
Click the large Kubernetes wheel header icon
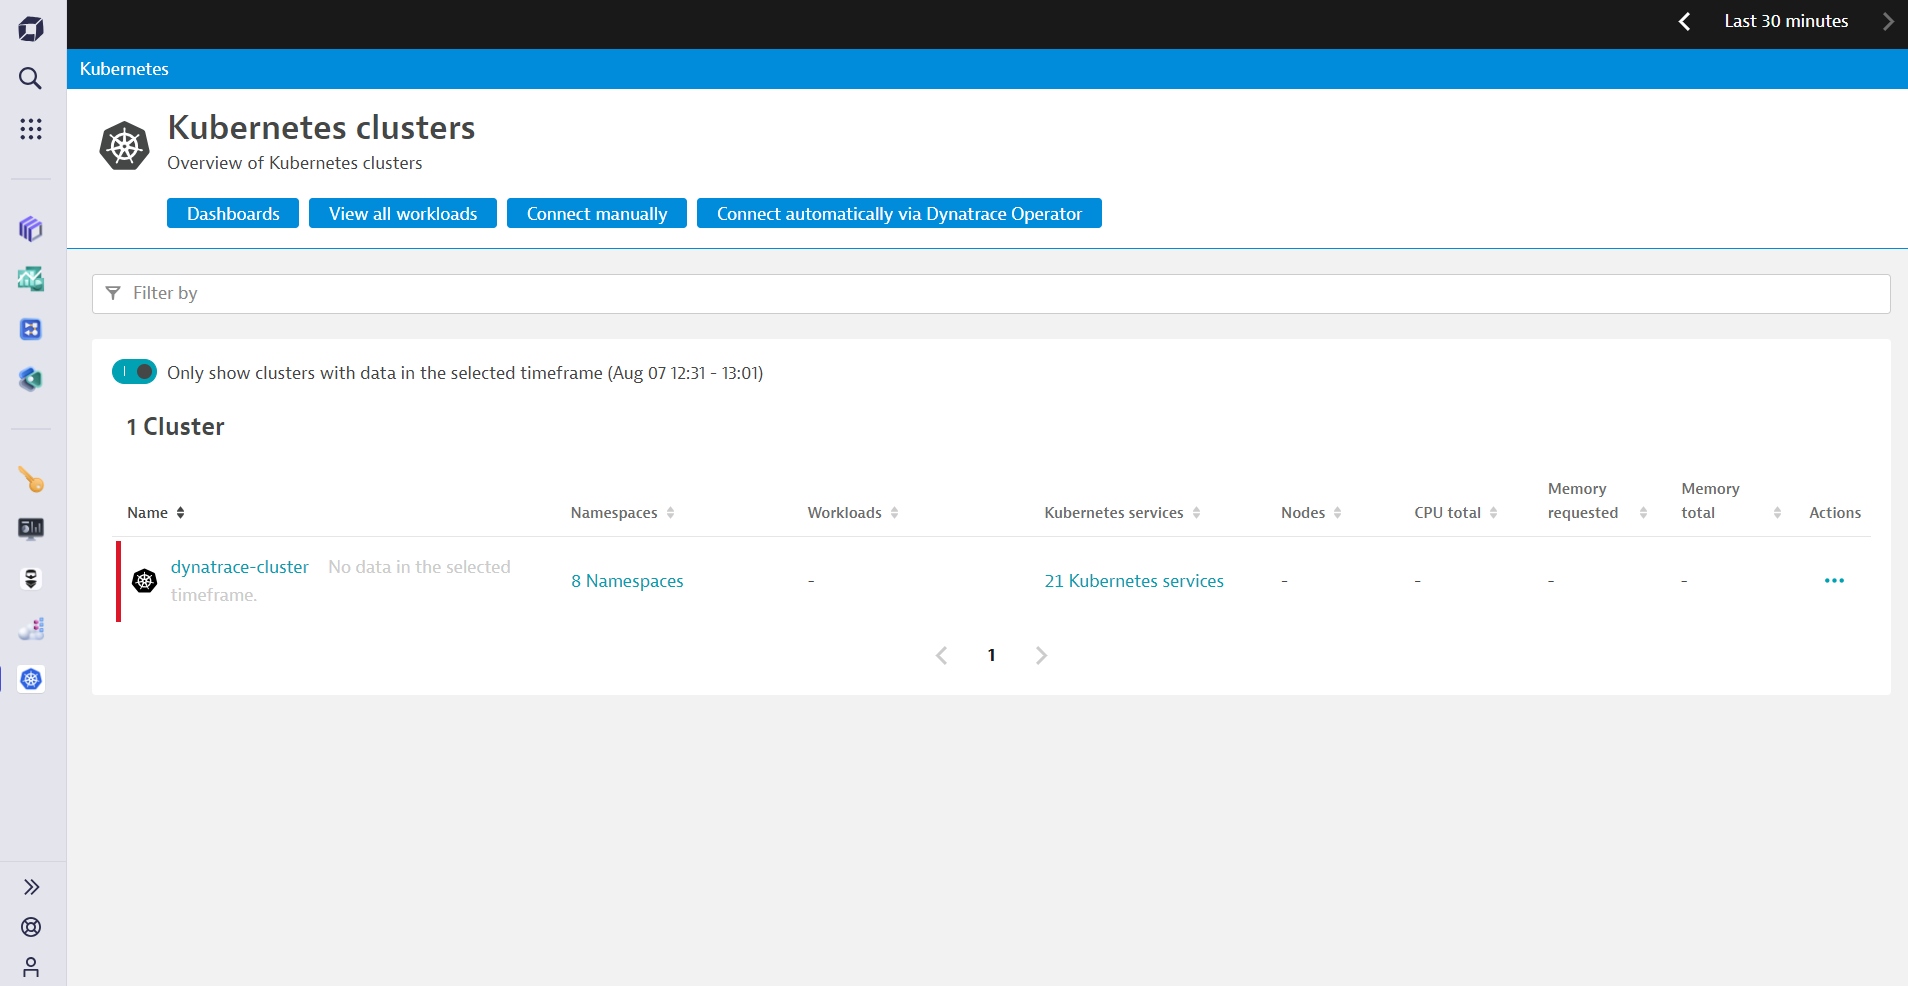[125, 146]
